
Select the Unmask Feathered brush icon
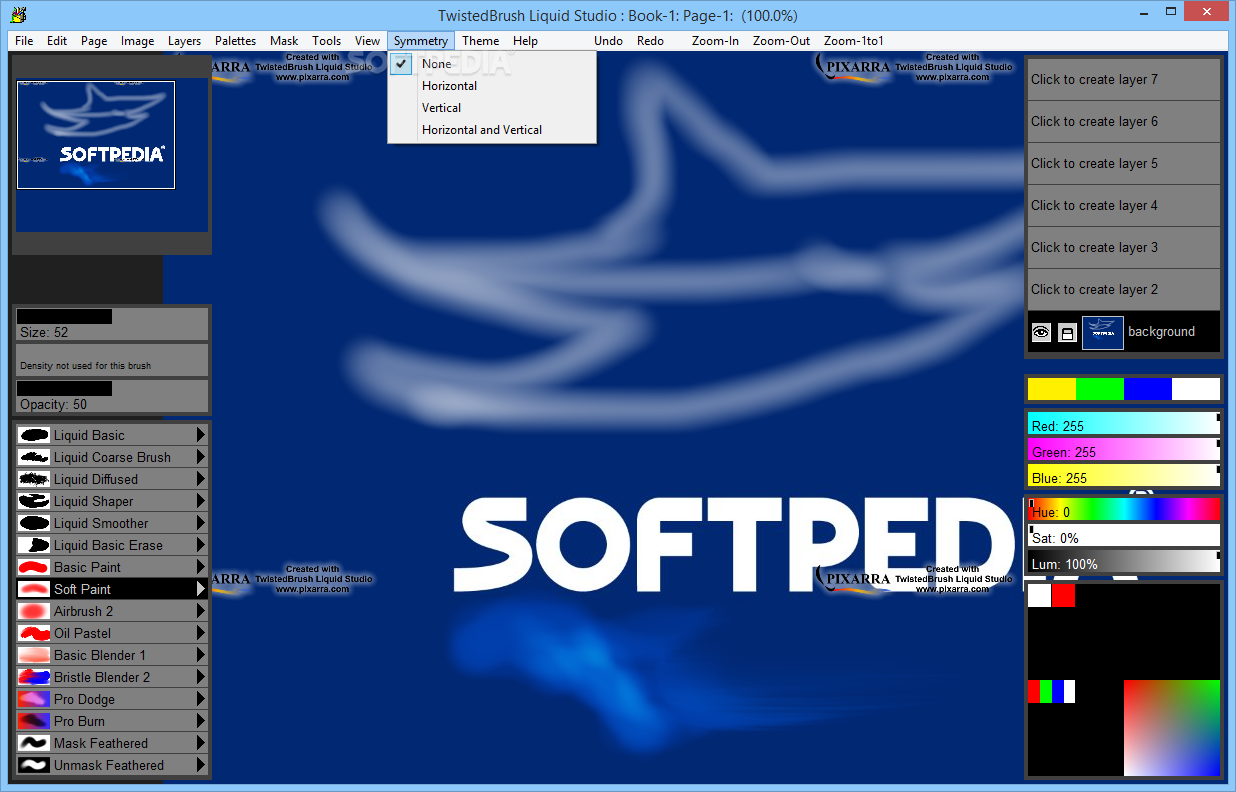click(x=34, y=765)
